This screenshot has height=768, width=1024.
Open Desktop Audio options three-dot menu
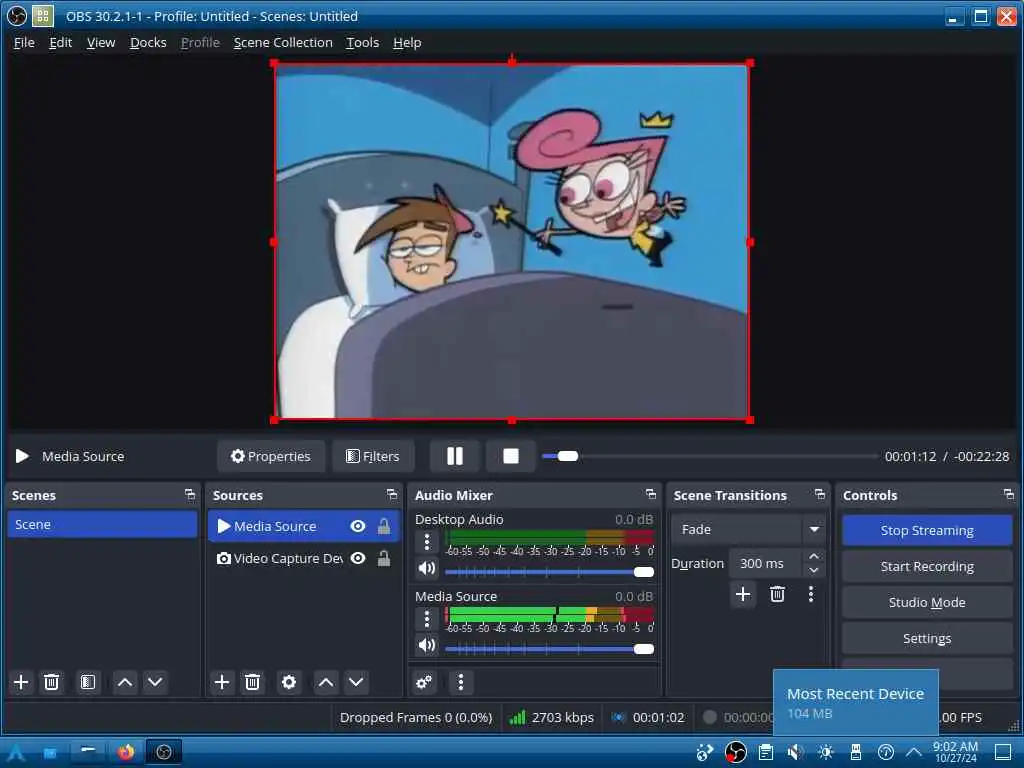(x=426, y=541)
